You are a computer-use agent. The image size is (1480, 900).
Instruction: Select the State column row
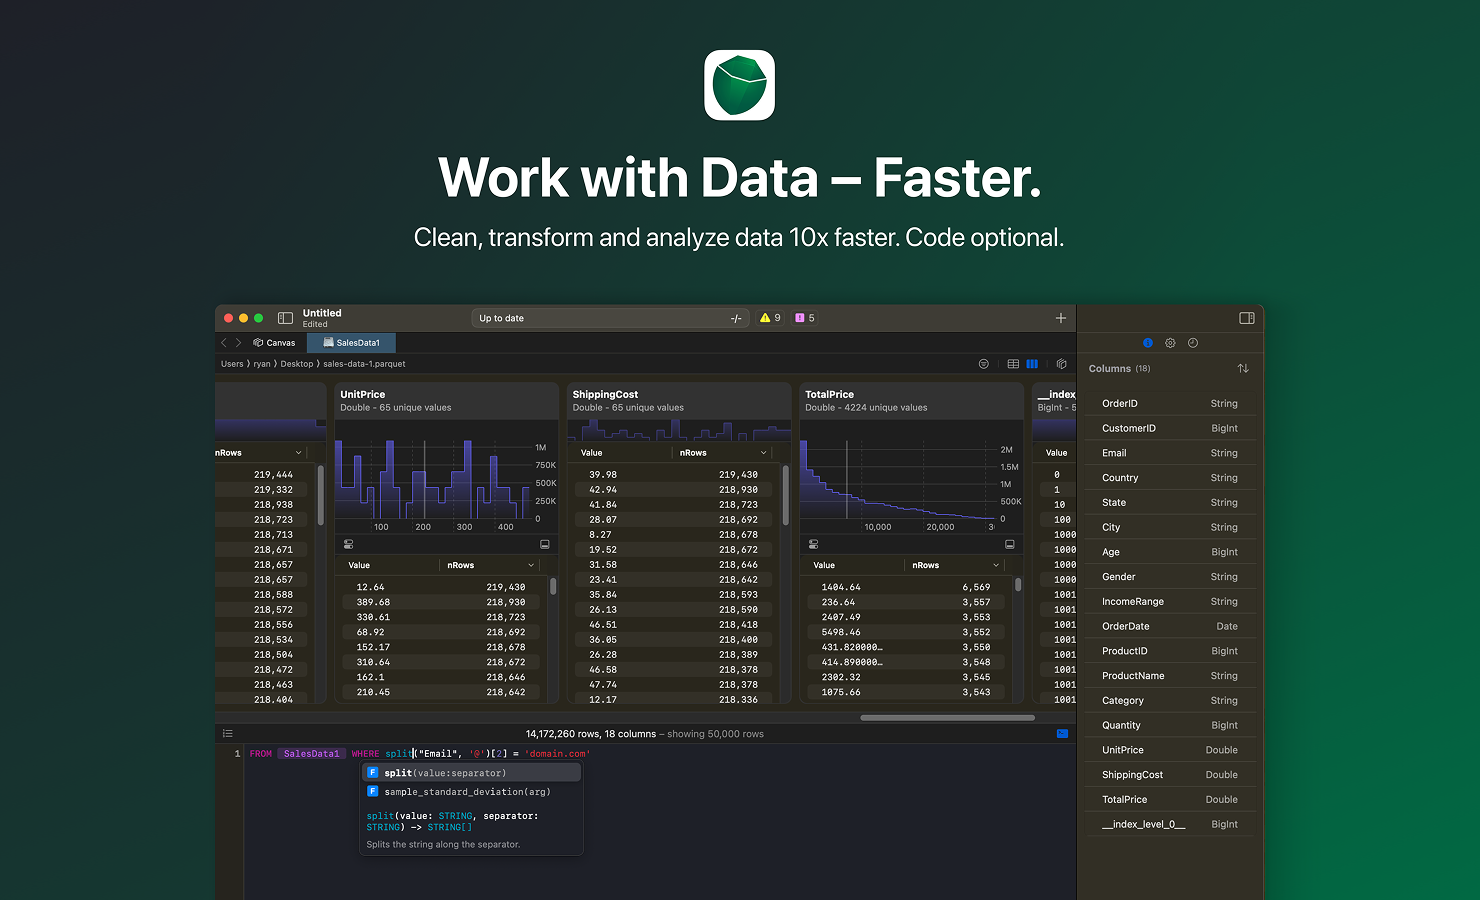coord(1170,503)
